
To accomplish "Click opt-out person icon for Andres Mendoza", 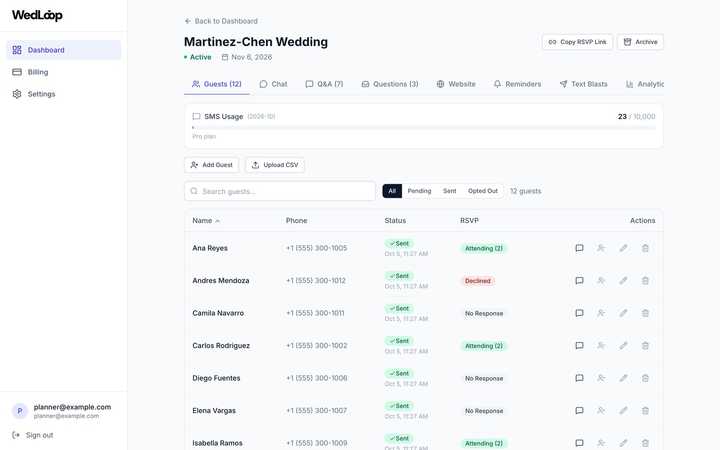I will [601, 281].
